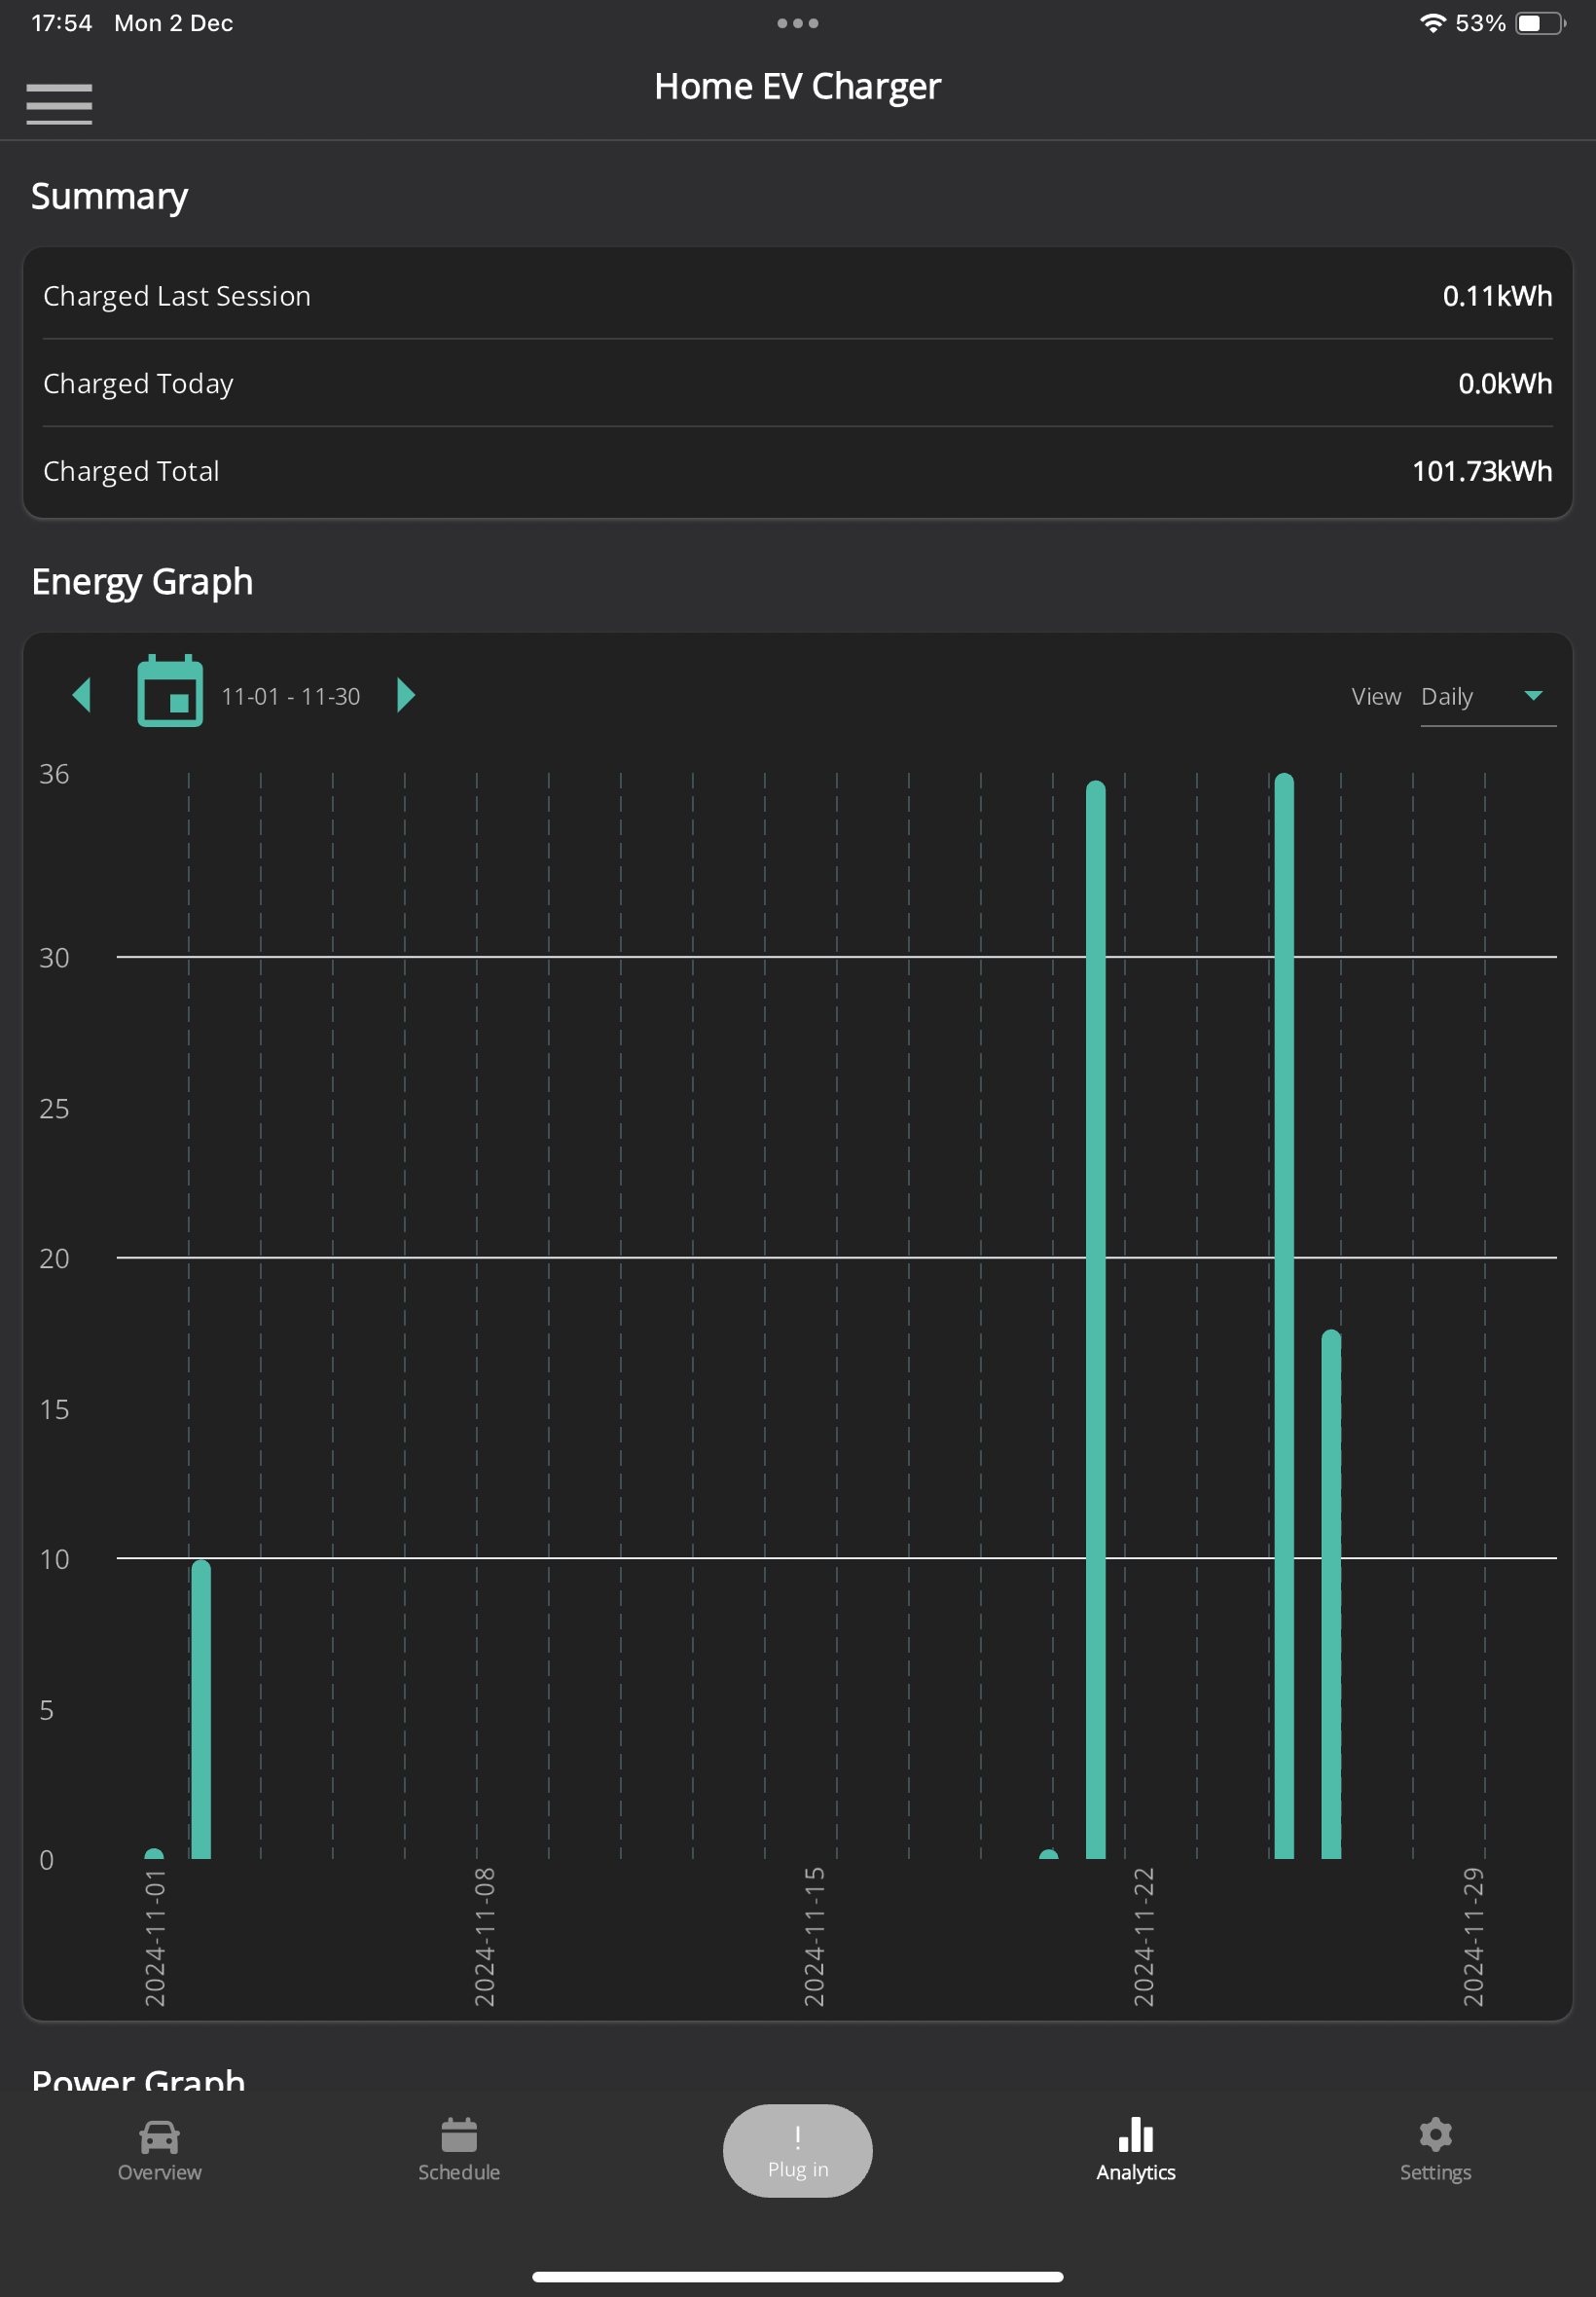Tap the battery indicator in status bar
Image resolution: width=1596 pixels, height=2297 pixels.
point(1541,23)
